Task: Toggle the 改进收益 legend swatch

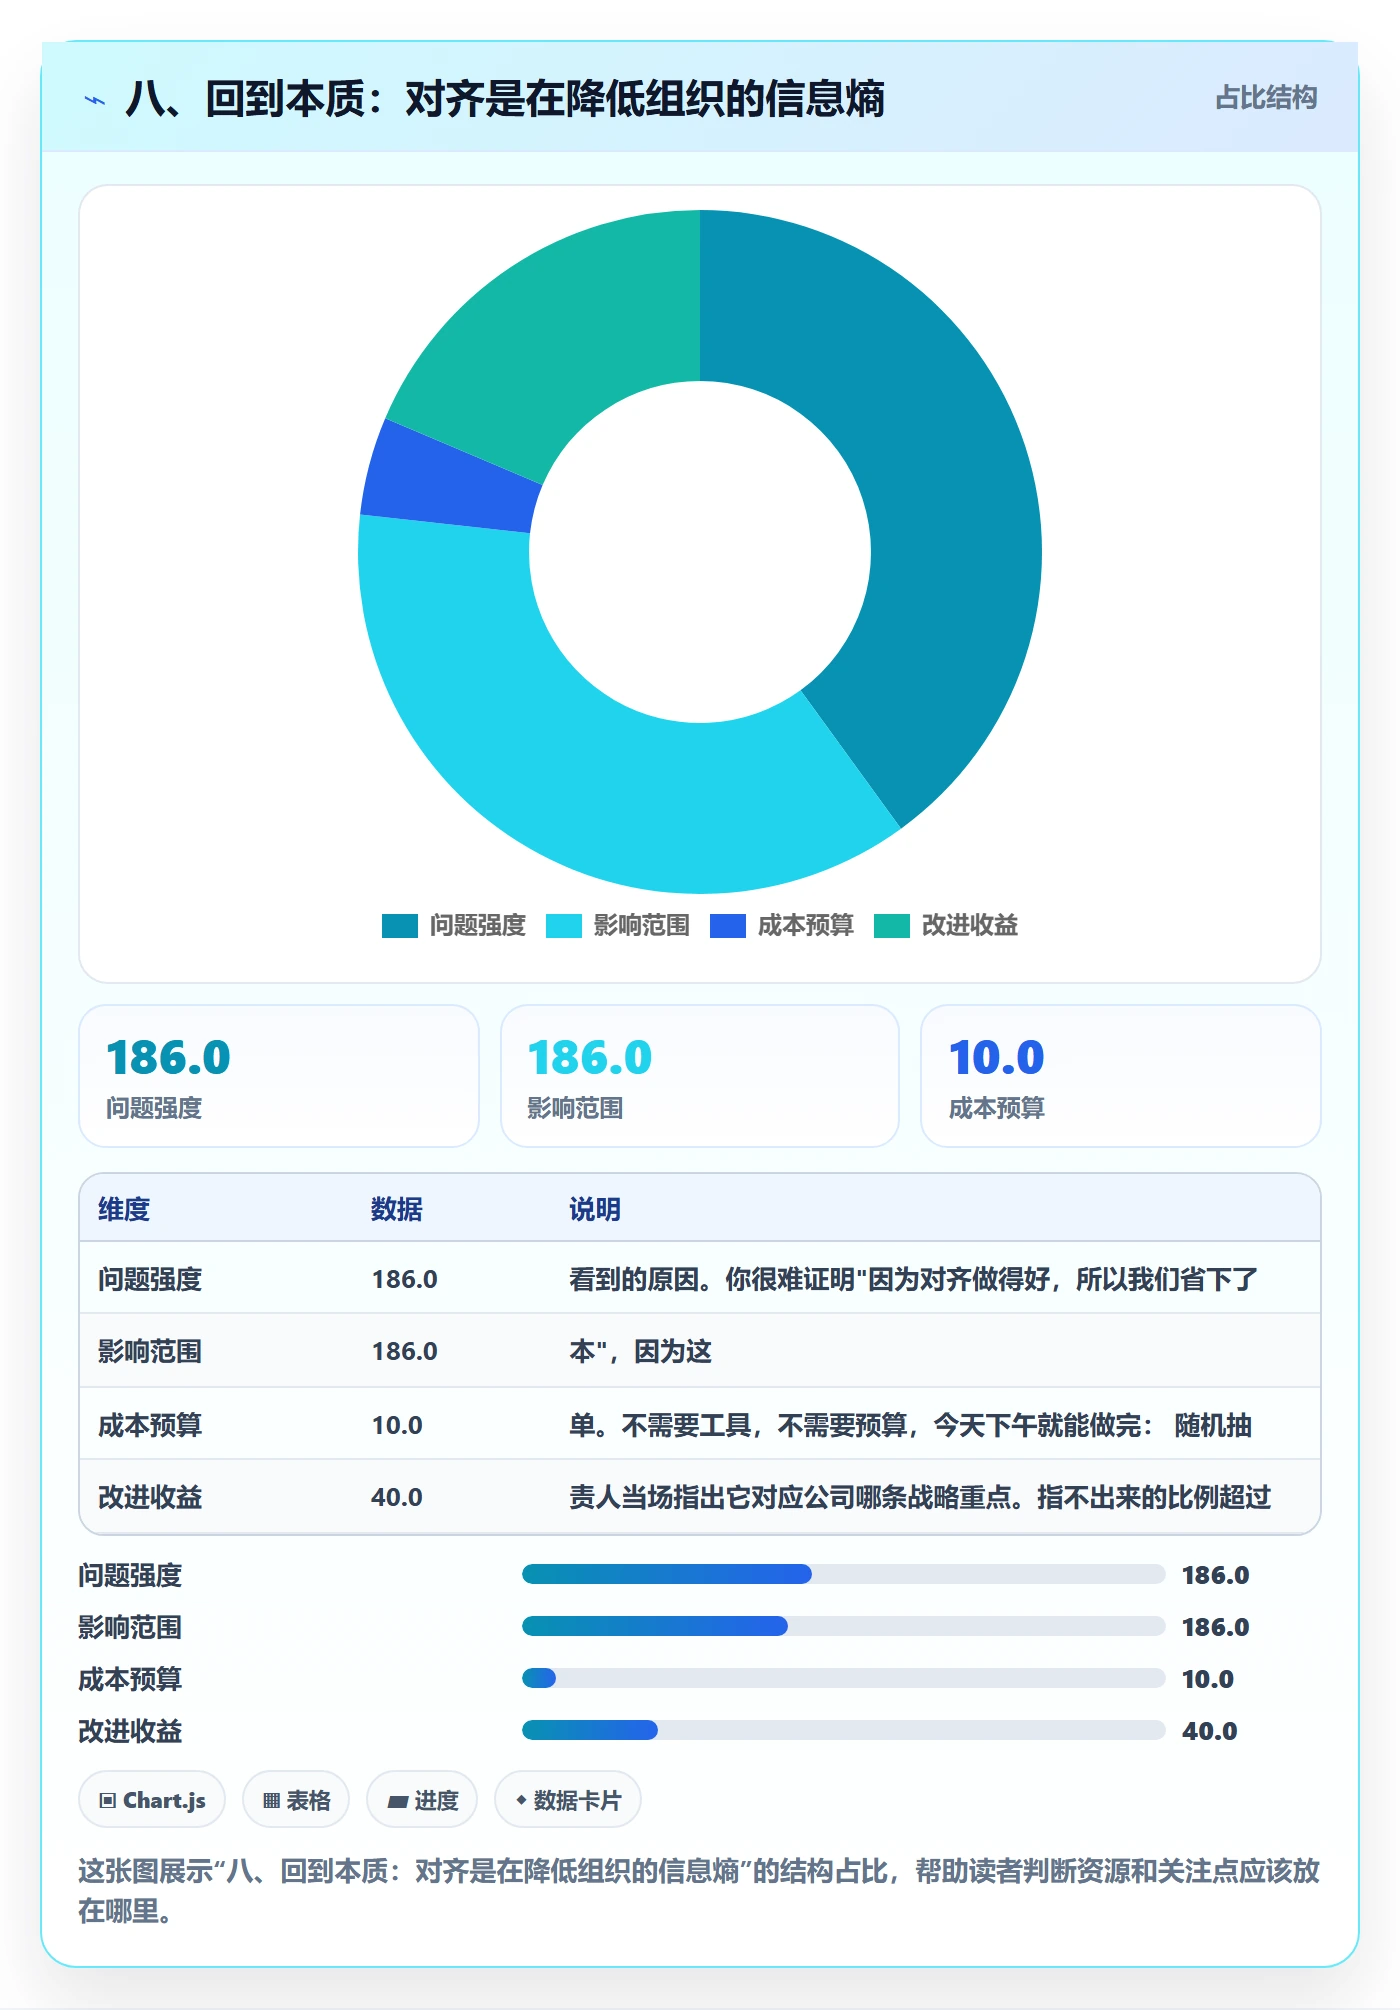Action: (891, 926)
